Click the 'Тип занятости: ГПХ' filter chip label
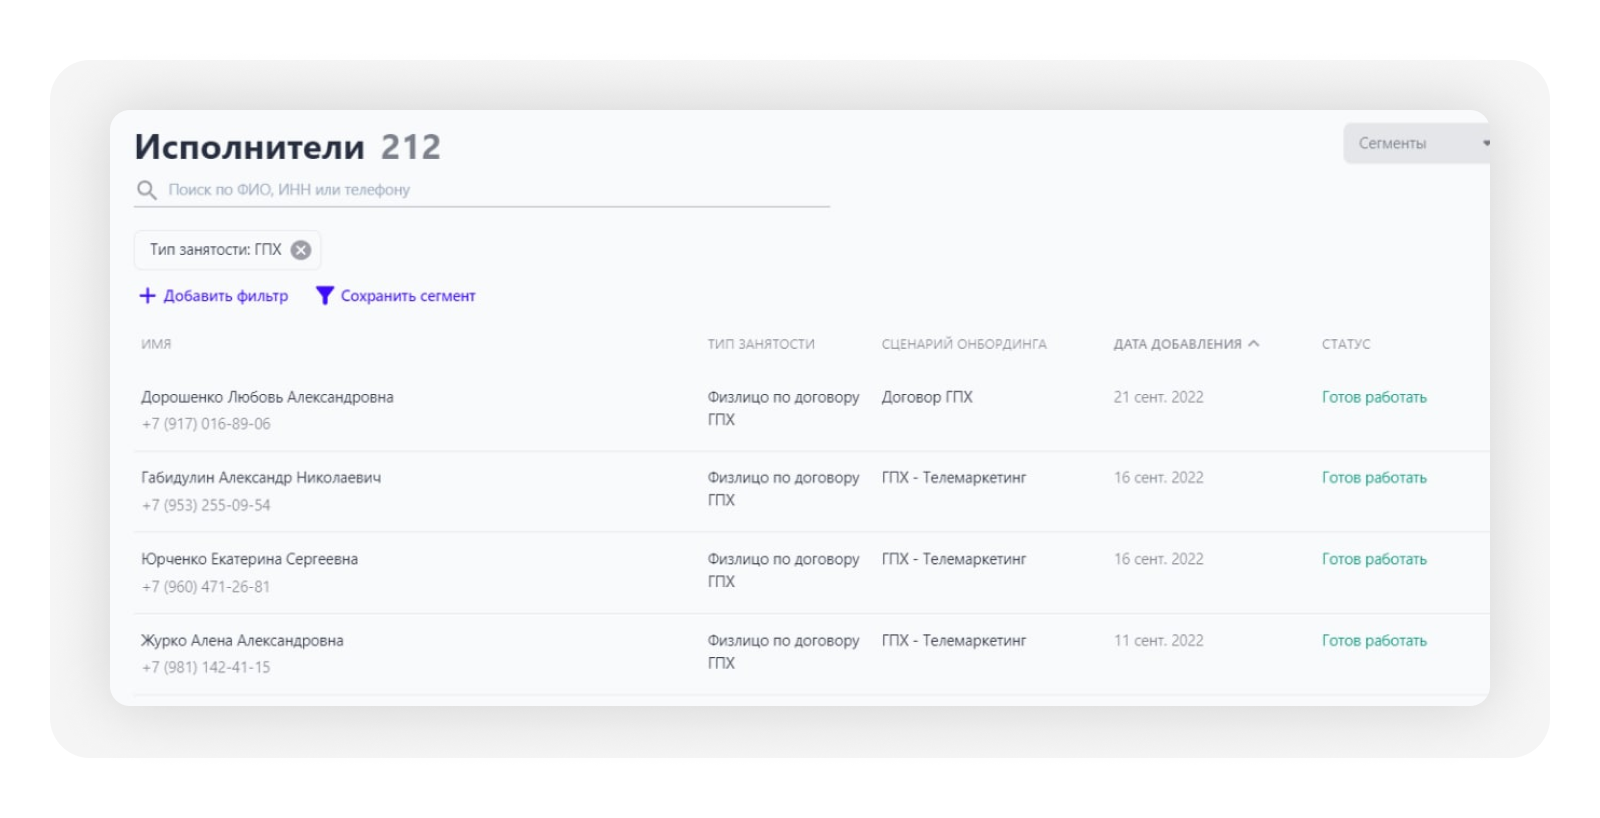The width and height of the screenshot is (1600, 818). pos(215,250)
